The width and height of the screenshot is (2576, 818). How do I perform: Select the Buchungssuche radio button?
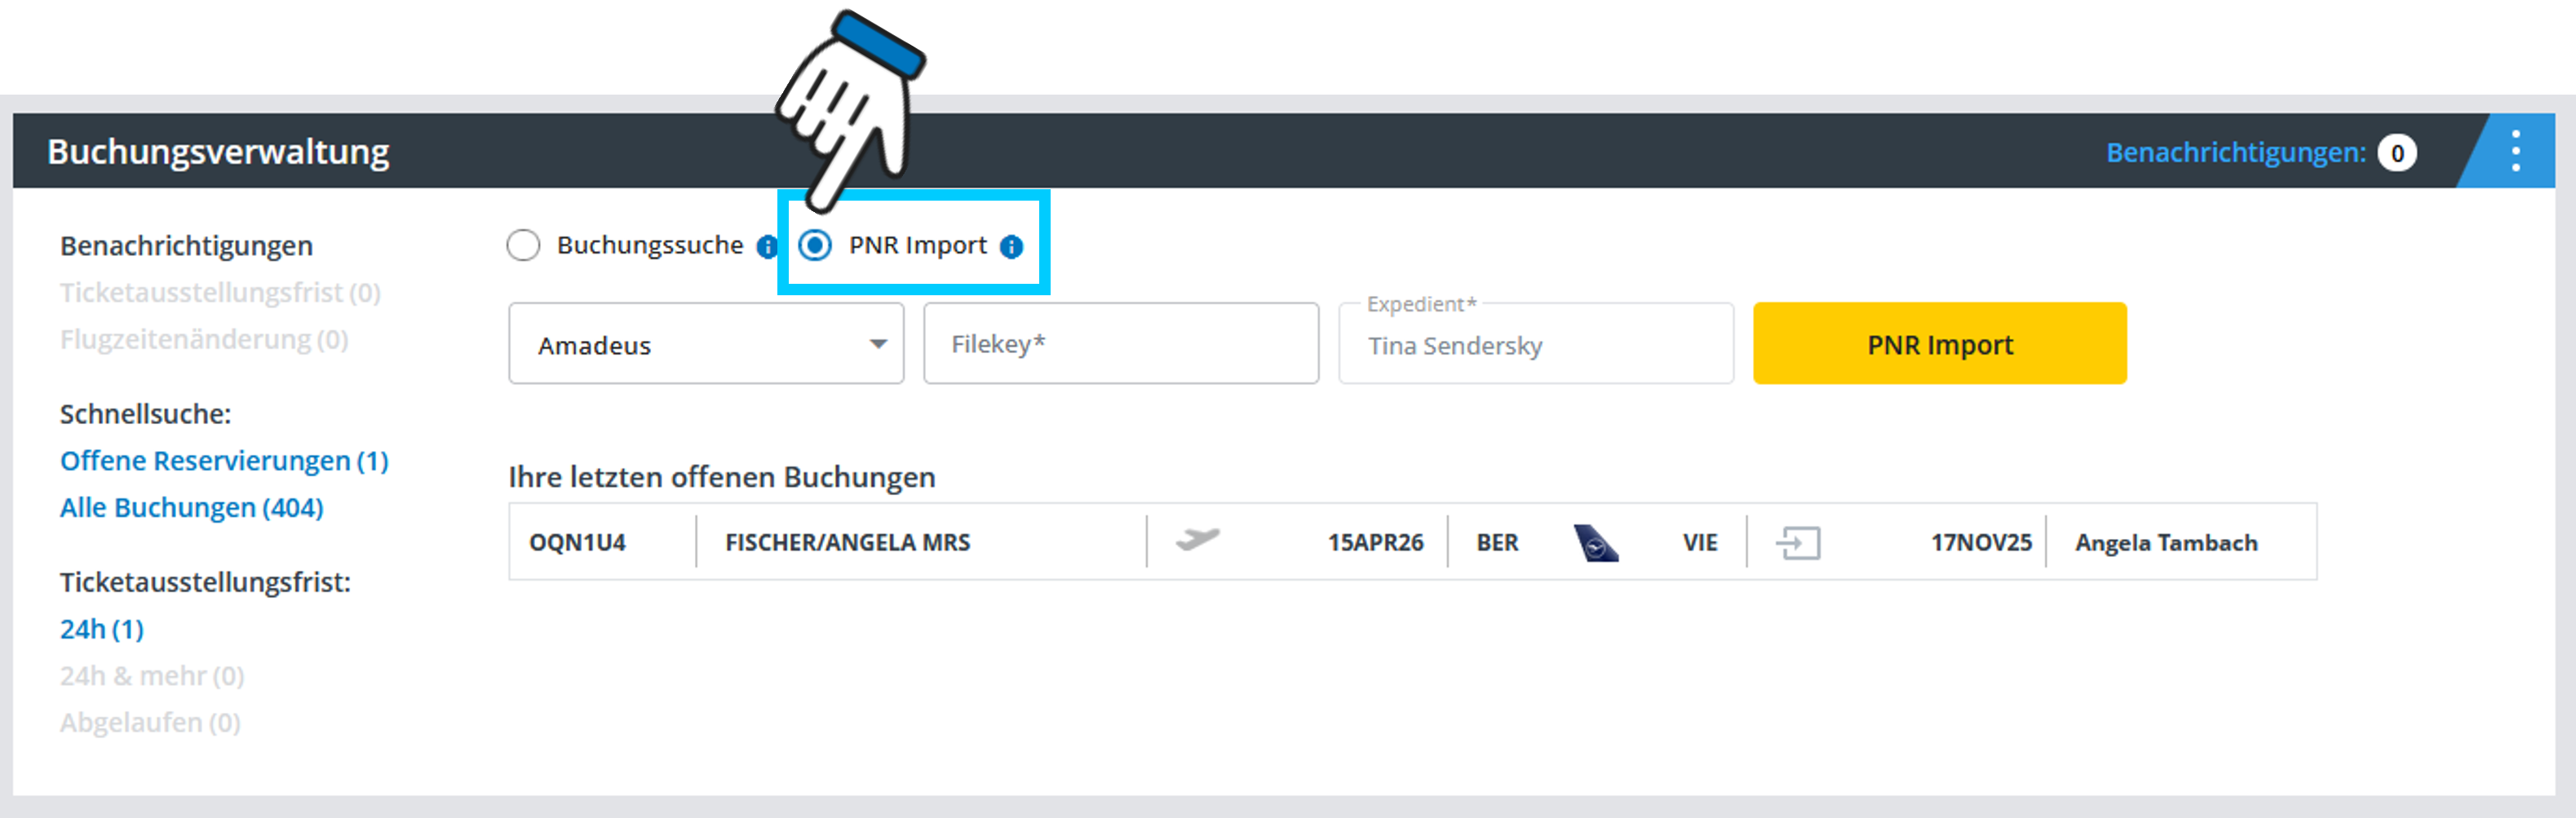523,245
